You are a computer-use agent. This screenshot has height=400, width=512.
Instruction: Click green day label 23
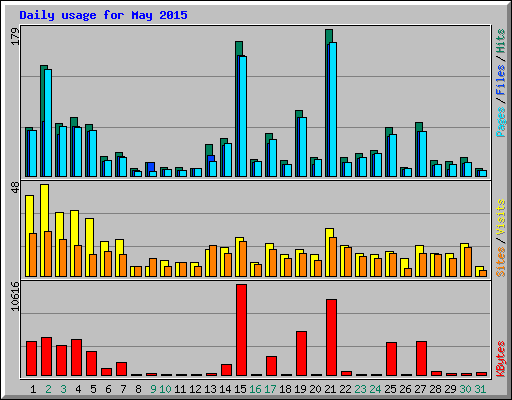360,389
